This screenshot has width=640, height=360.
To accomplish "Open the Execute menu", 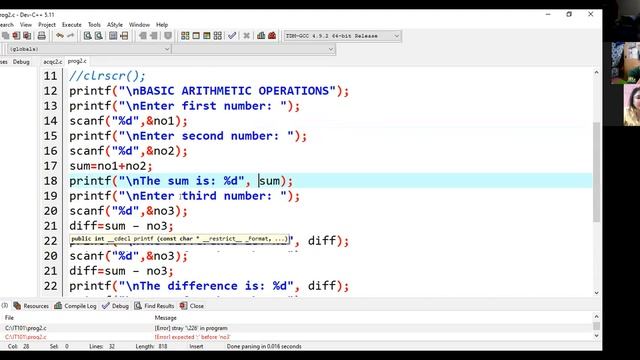I will click(72, 24).
